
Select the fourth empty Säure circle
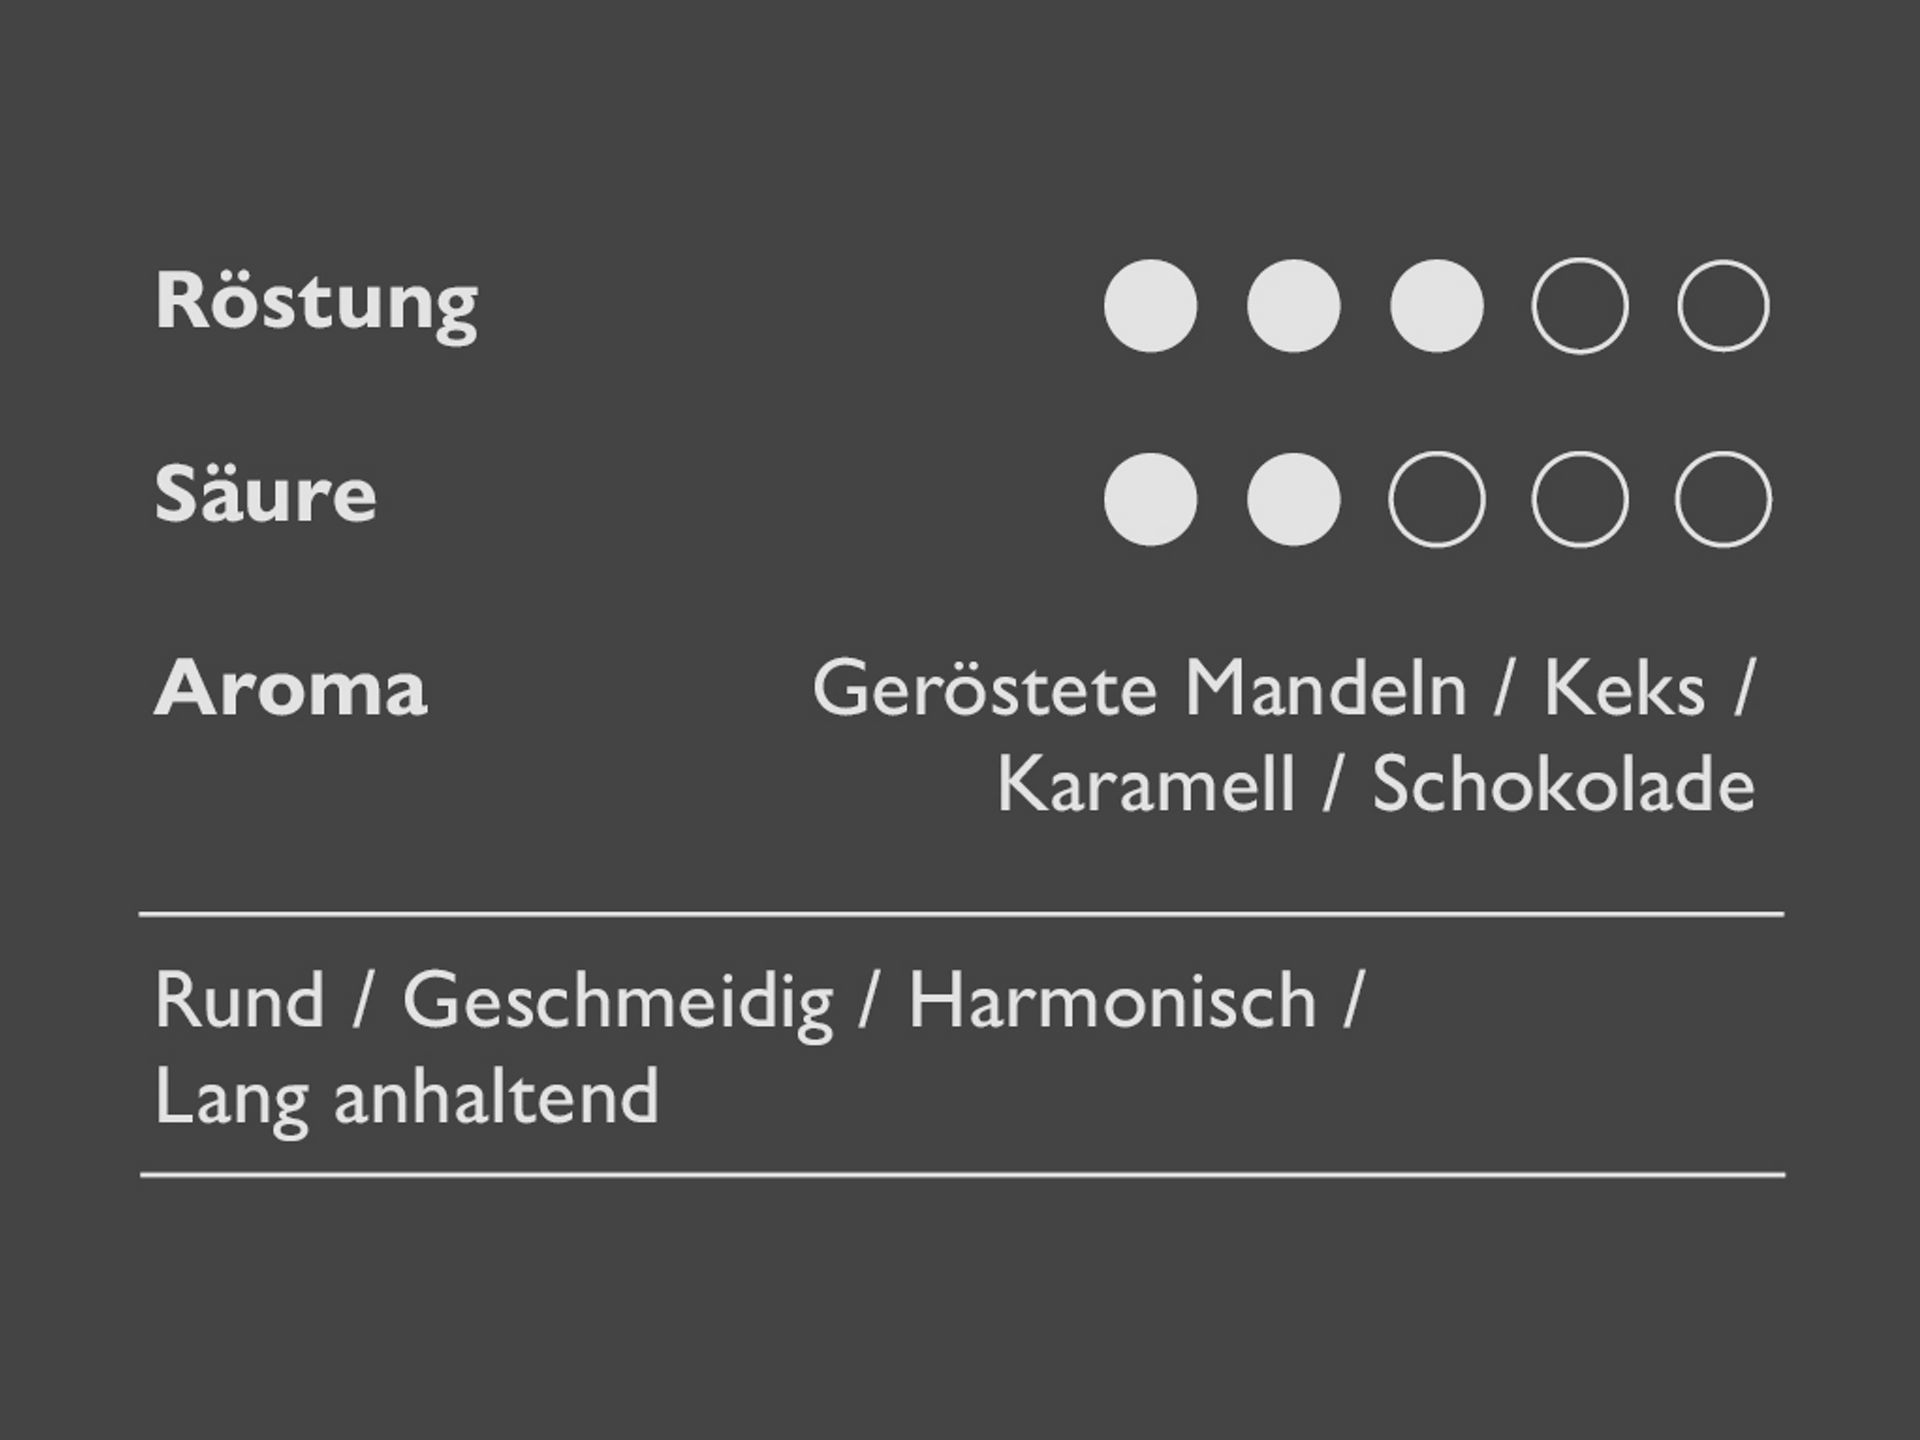[1579, 499]
